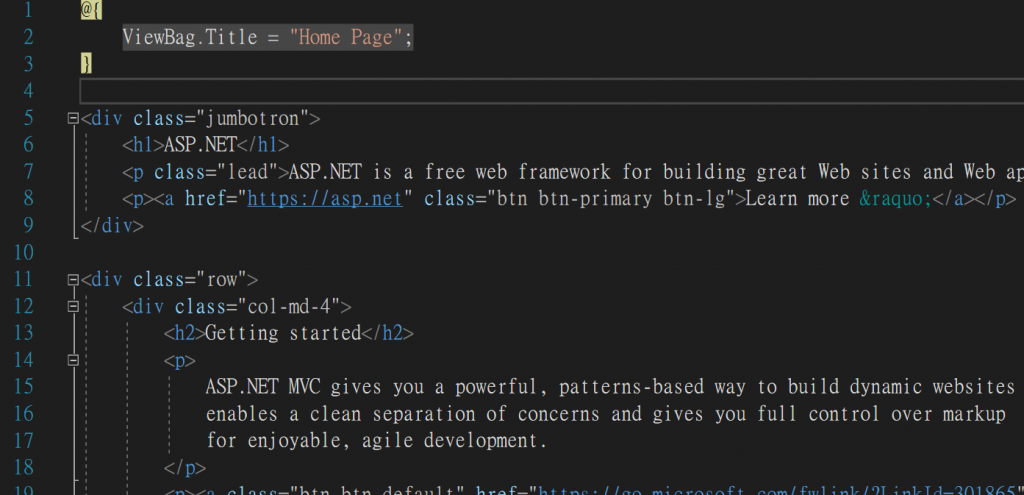The width and height of the screenshot is (1024, 495).
Task: Click line number 10 in the gutter
Action: point(24,253)
